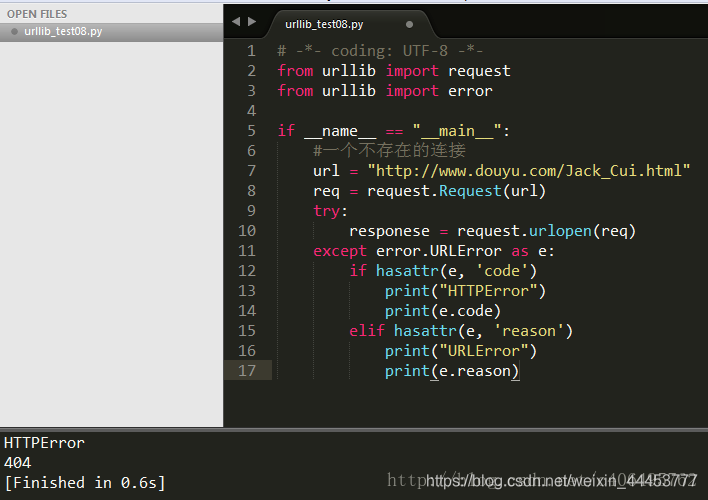Click 'responese' variable on line 10
Viewport: 708px width, 500px height.
[x=389, y=231]
